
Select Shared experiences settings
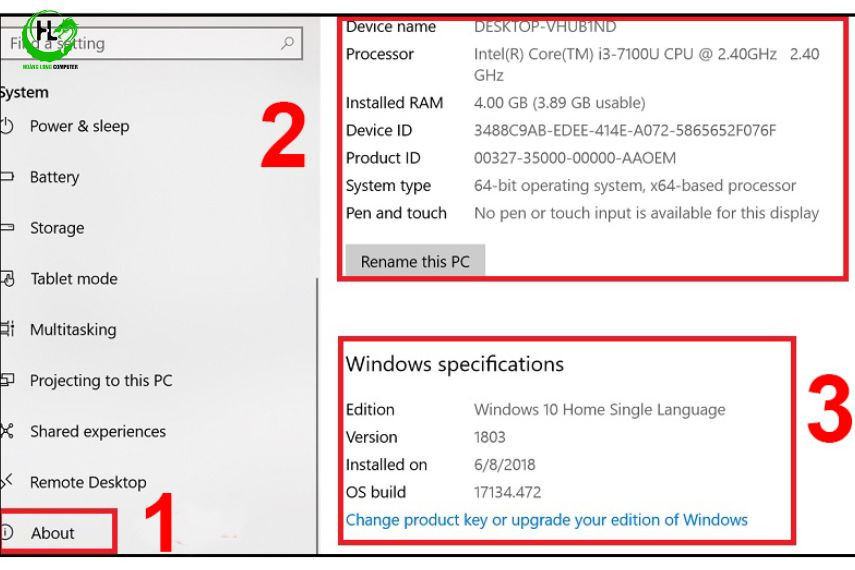98,431
